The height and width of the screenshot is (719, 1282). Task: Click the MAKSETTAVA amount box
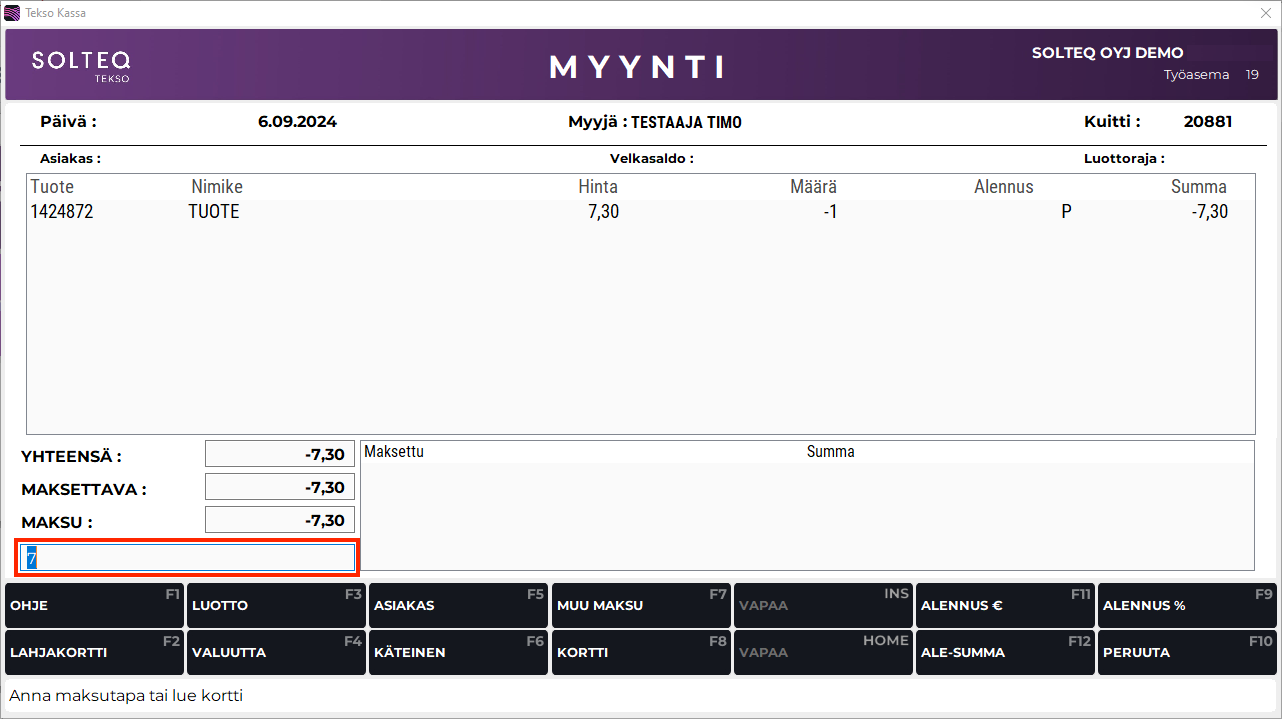[x=280, y=487]
